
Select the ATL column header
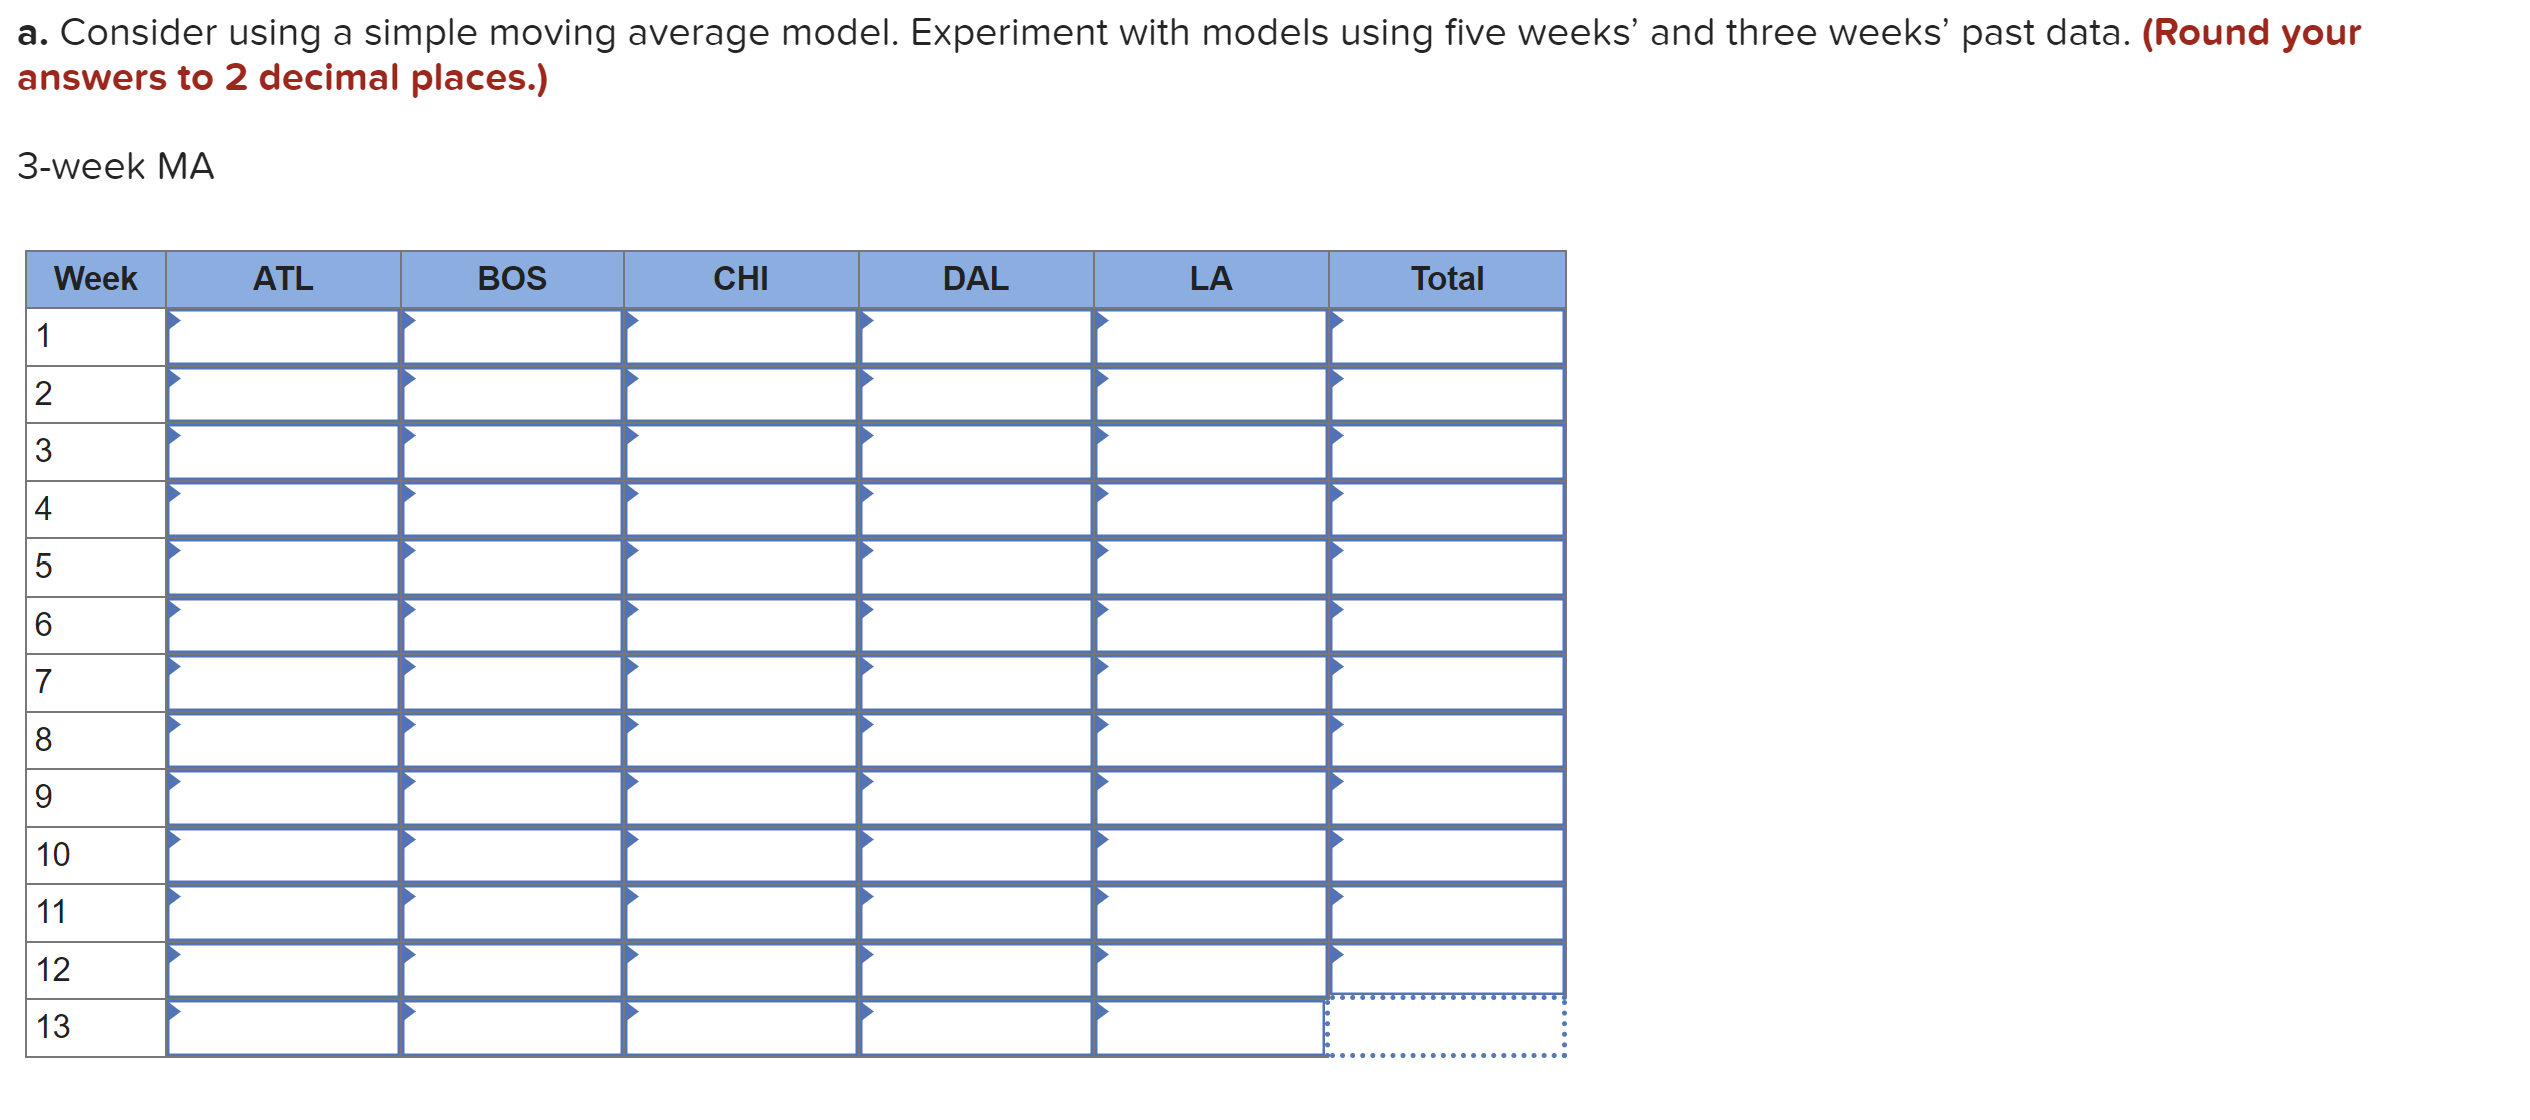(x=283, y=279)
